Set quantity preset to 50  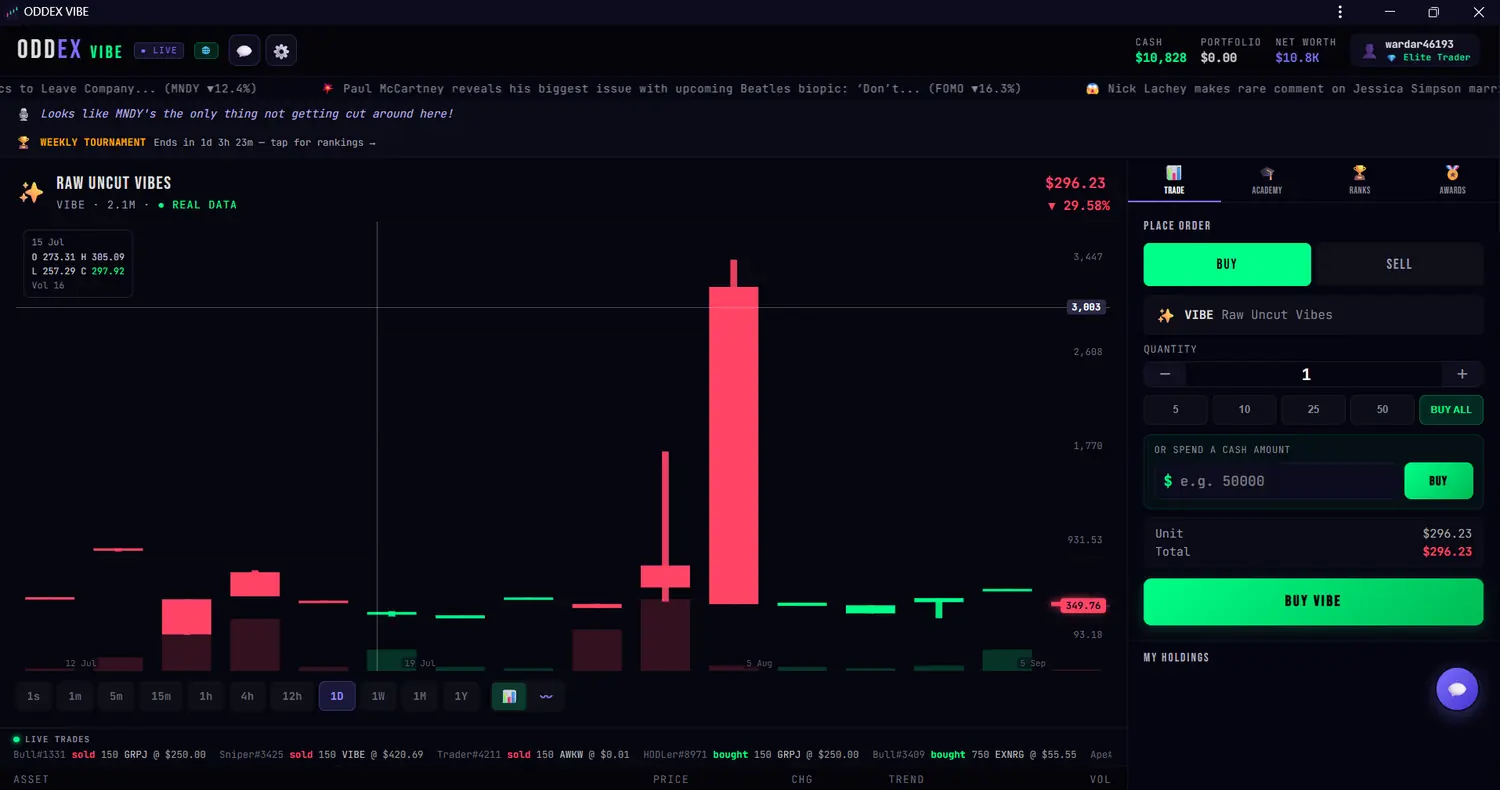[1382, 410]
